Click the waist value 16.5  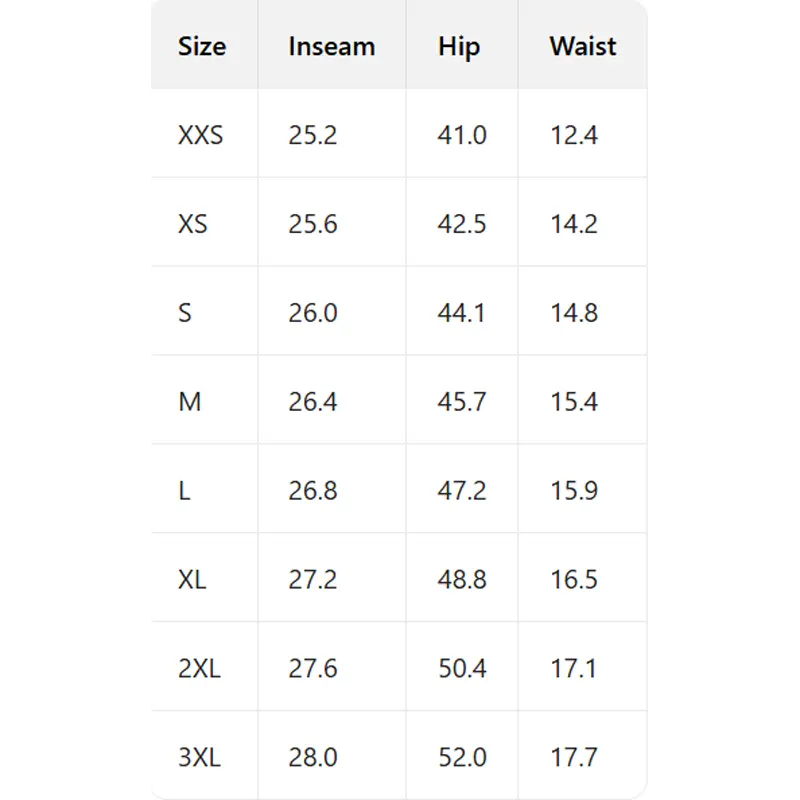point(574,580)
